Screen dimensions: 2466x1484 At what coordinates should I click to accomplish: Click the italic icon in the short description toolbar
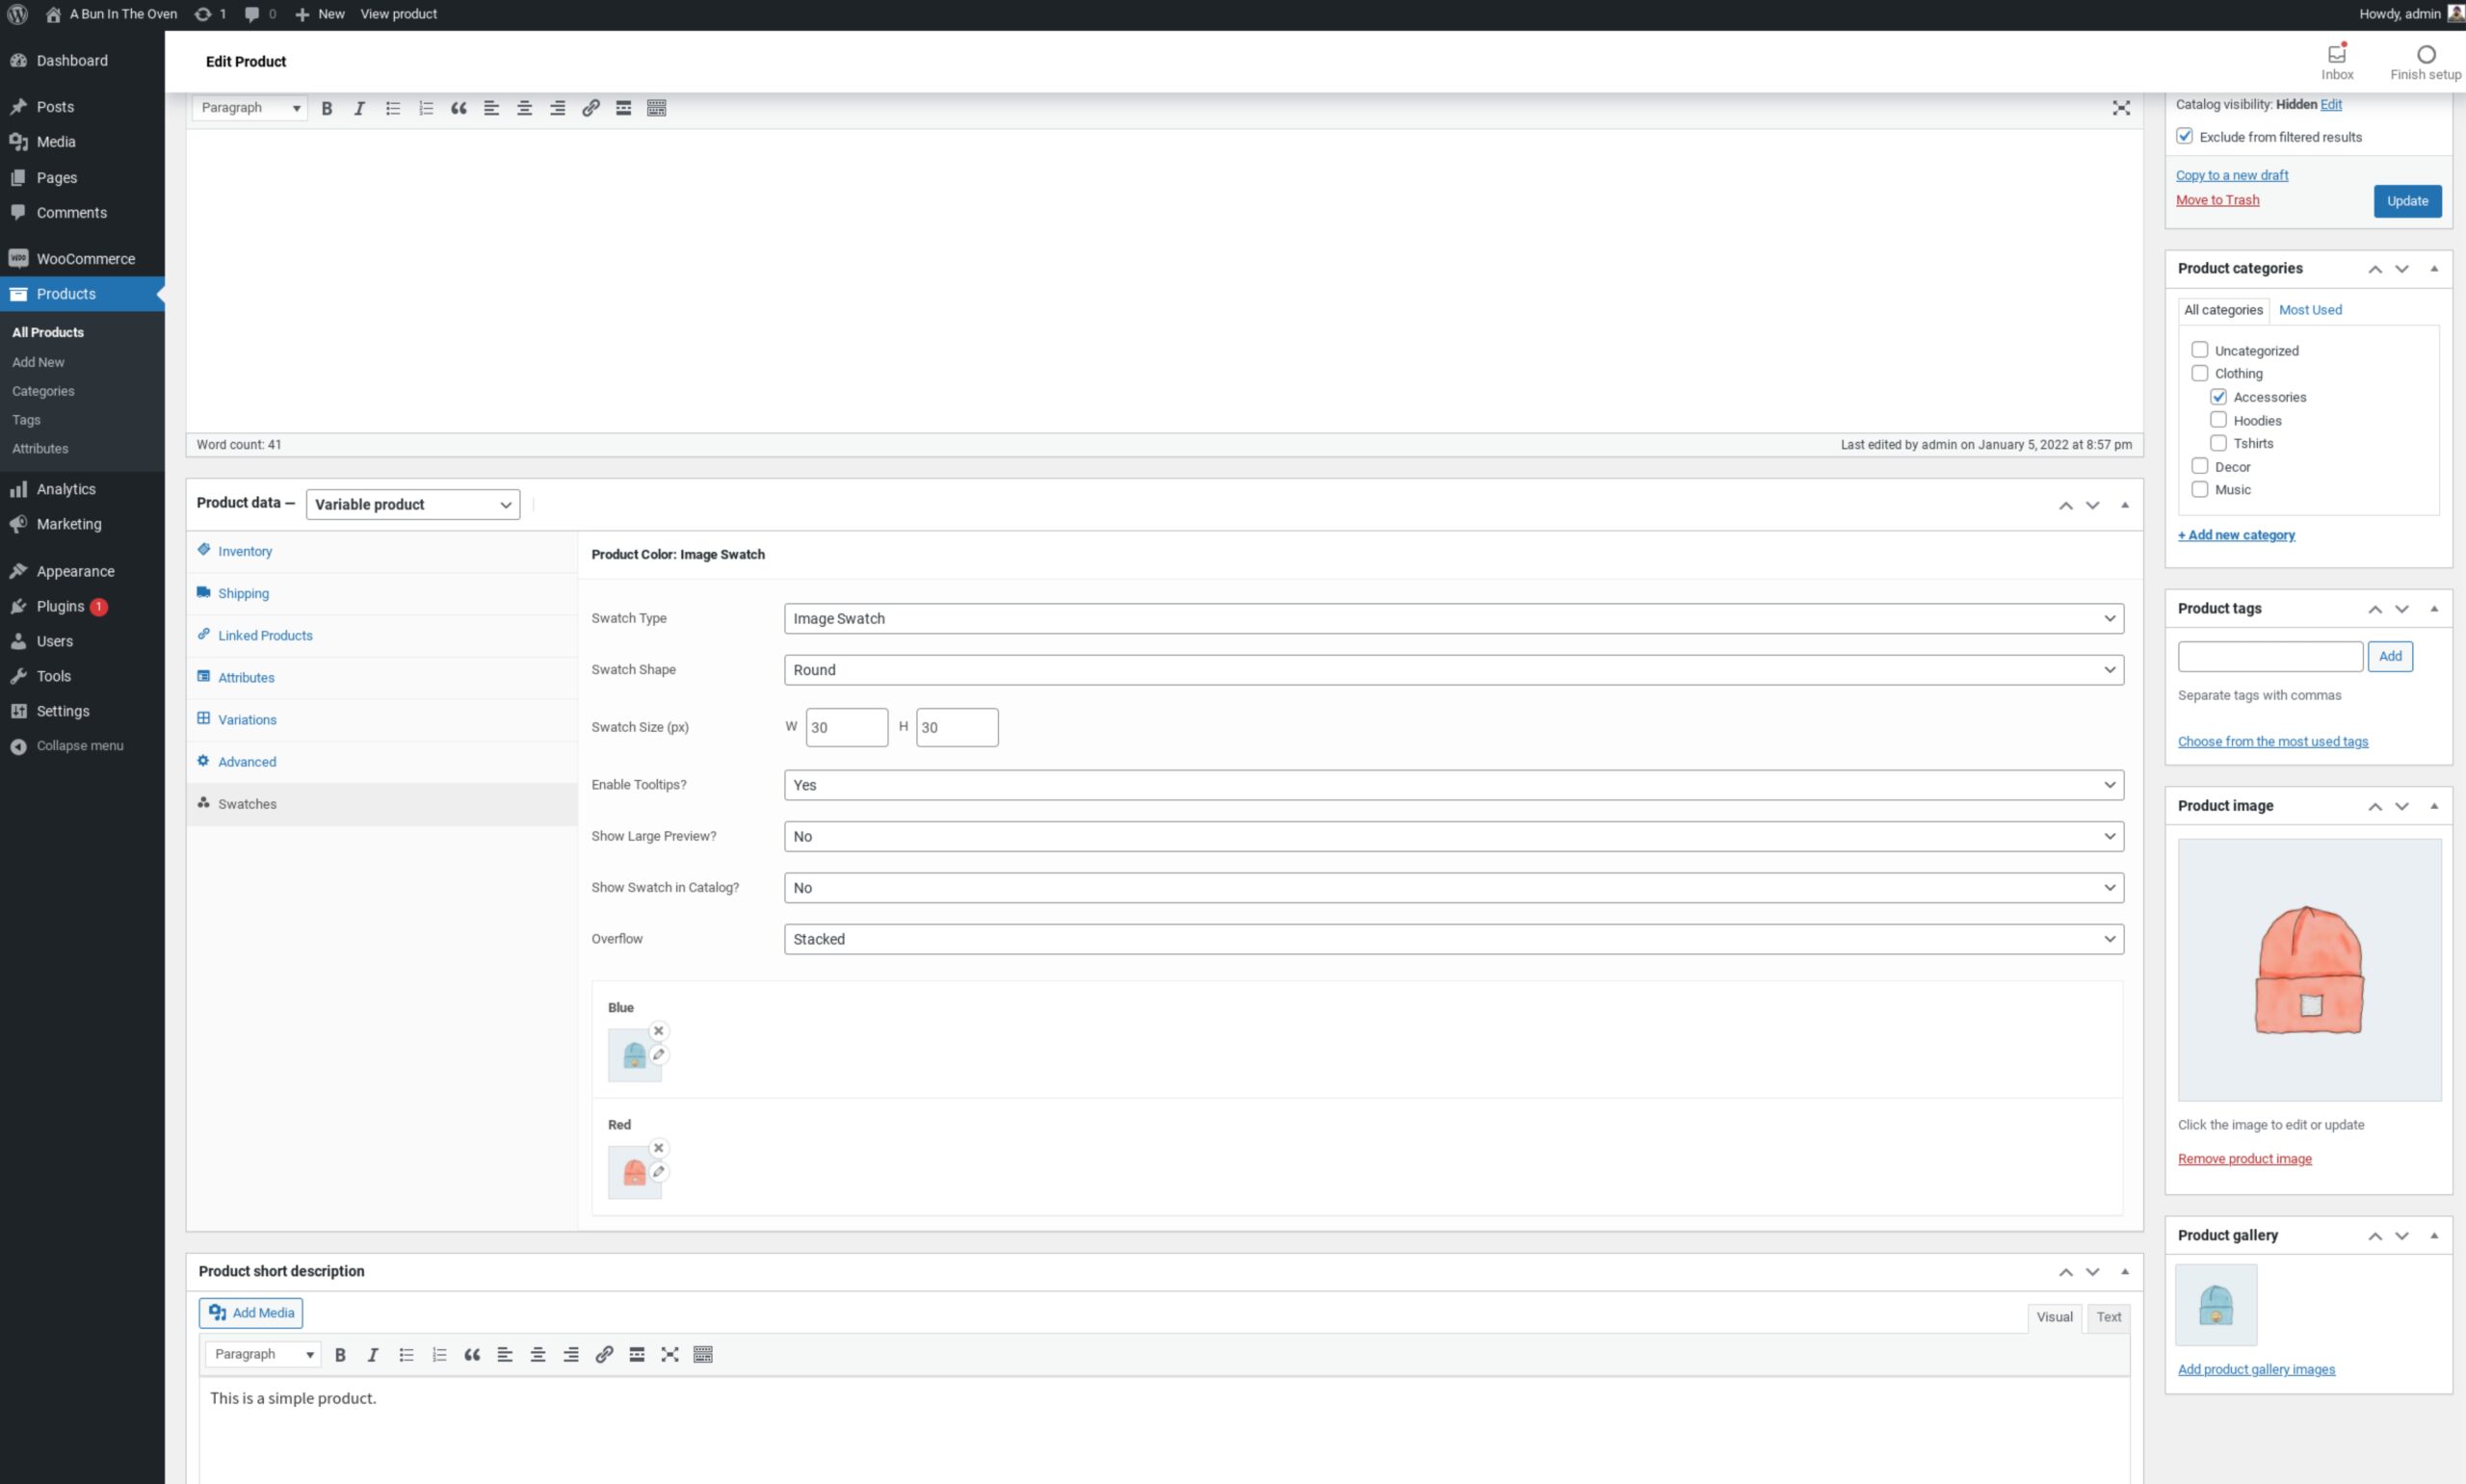coord(372,1354)
